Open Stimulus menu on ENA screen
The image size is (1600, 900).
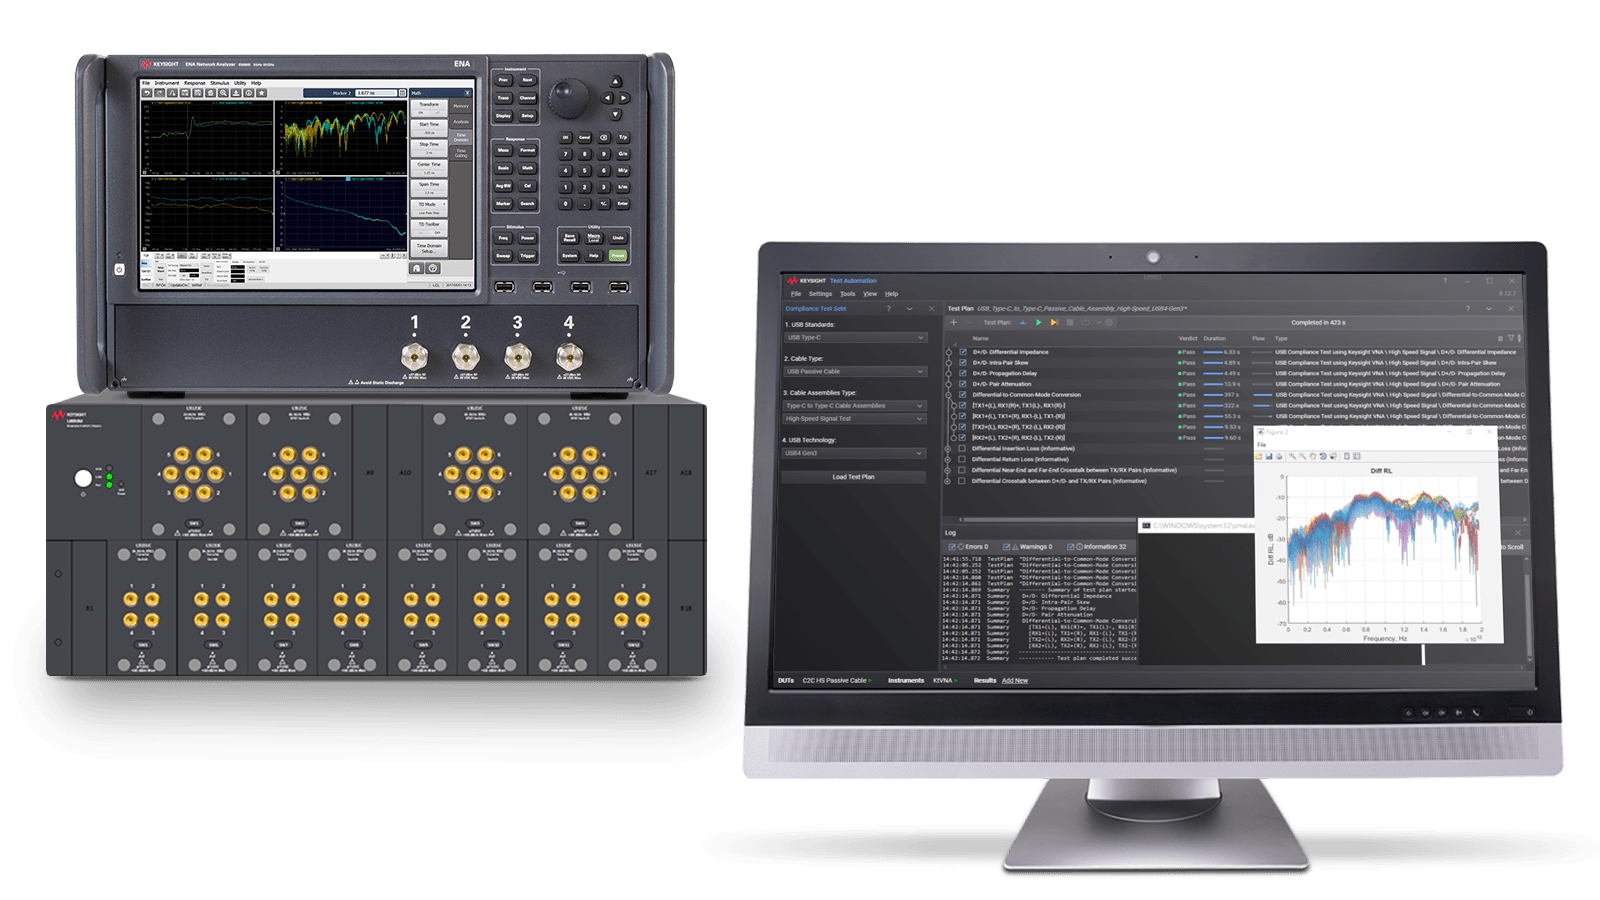coord(220,83)
